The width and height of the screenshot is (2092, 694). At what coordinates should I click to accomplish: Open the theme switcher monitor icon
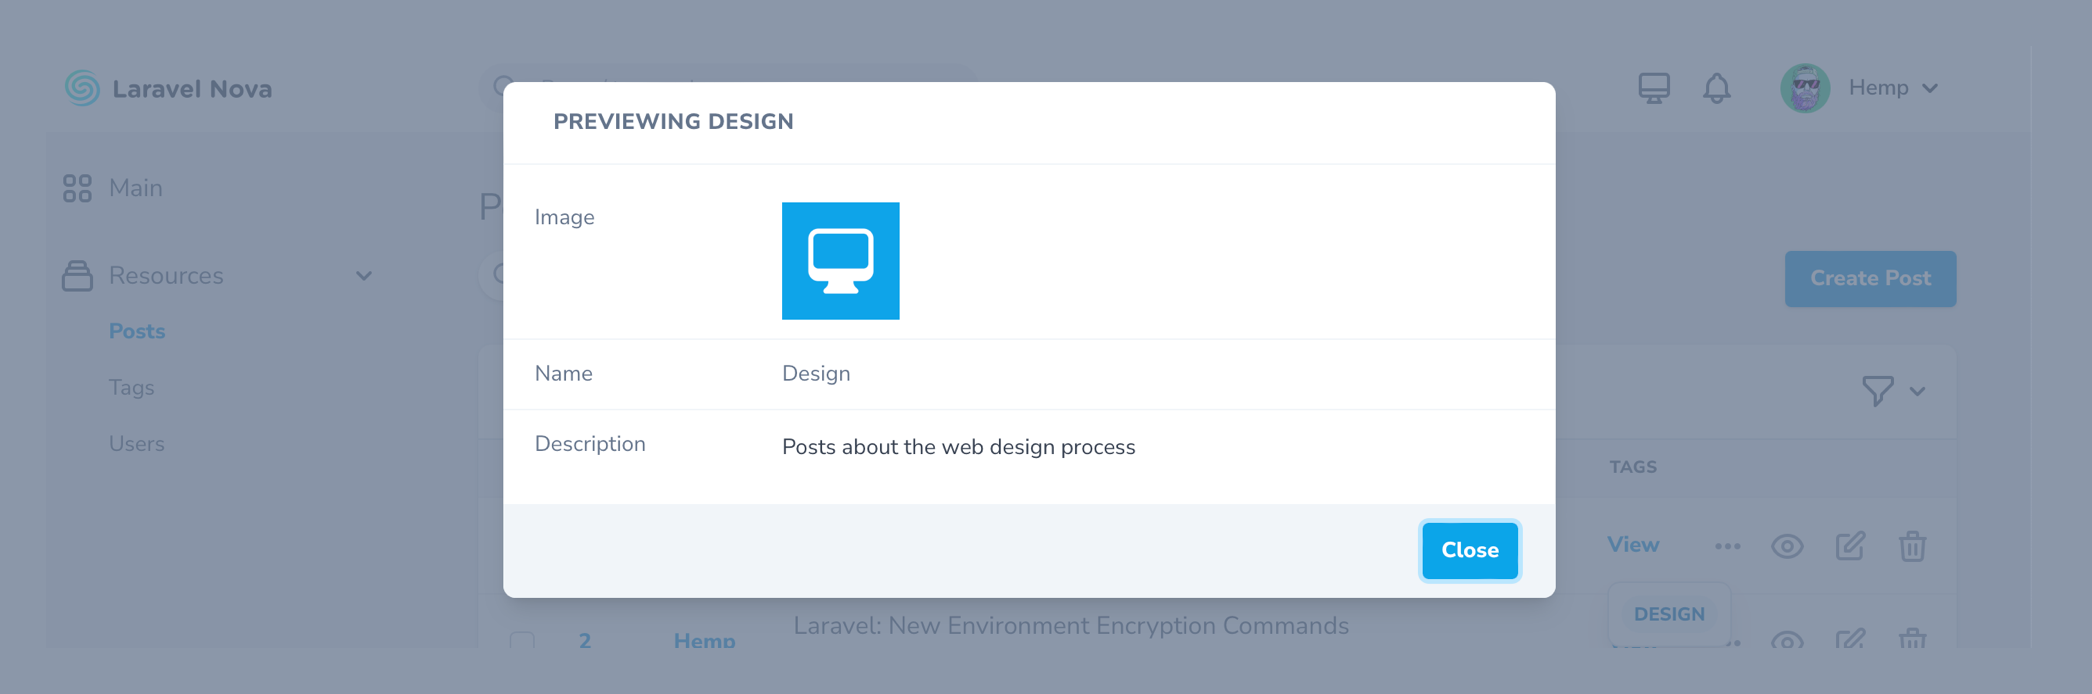[x=1654, y=88]
